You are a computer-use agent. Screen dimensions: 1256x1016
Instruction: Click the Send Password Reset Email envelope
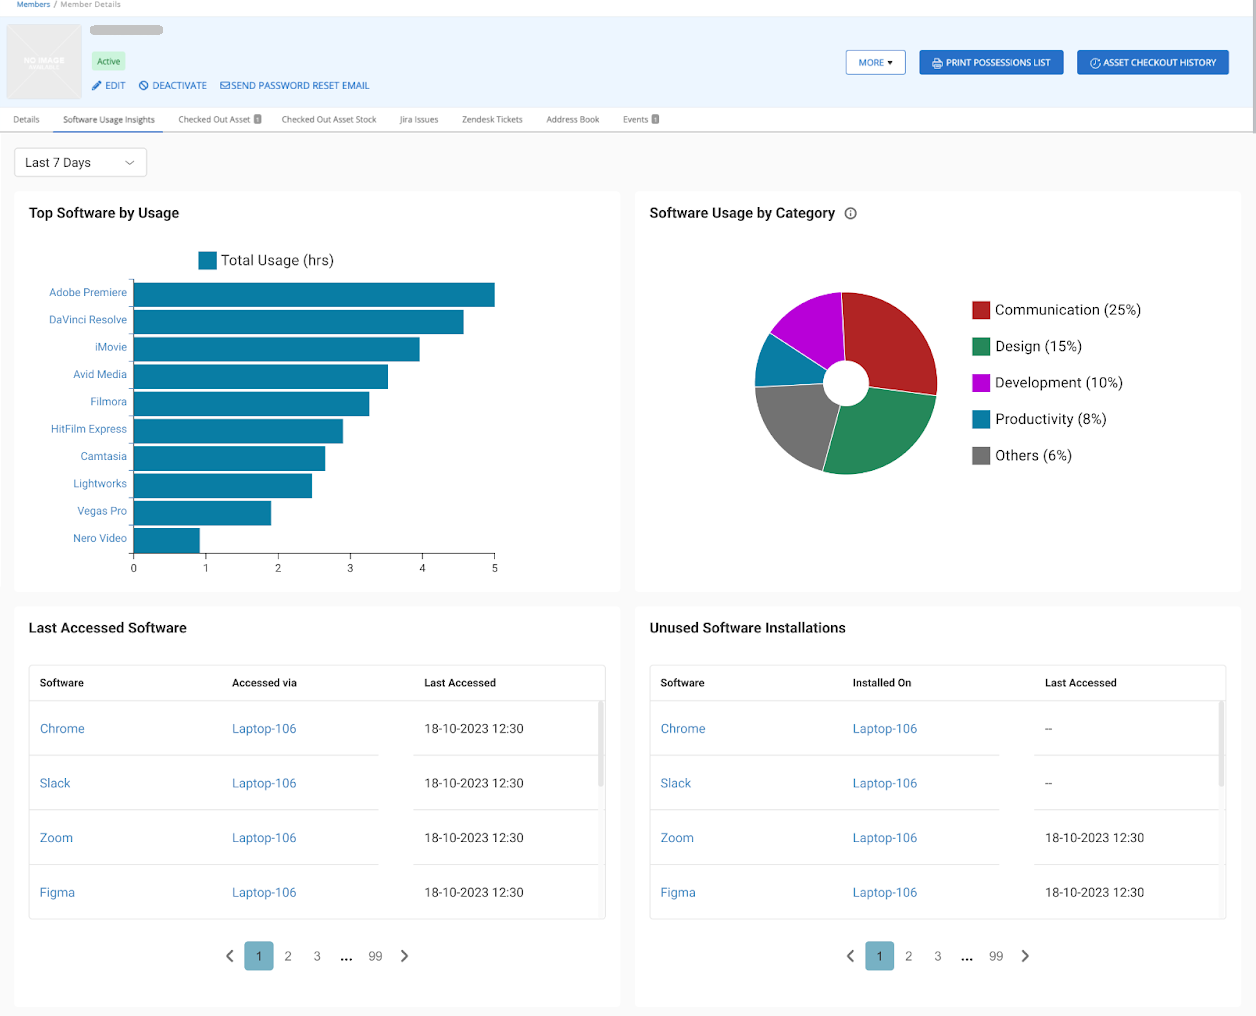225,86
